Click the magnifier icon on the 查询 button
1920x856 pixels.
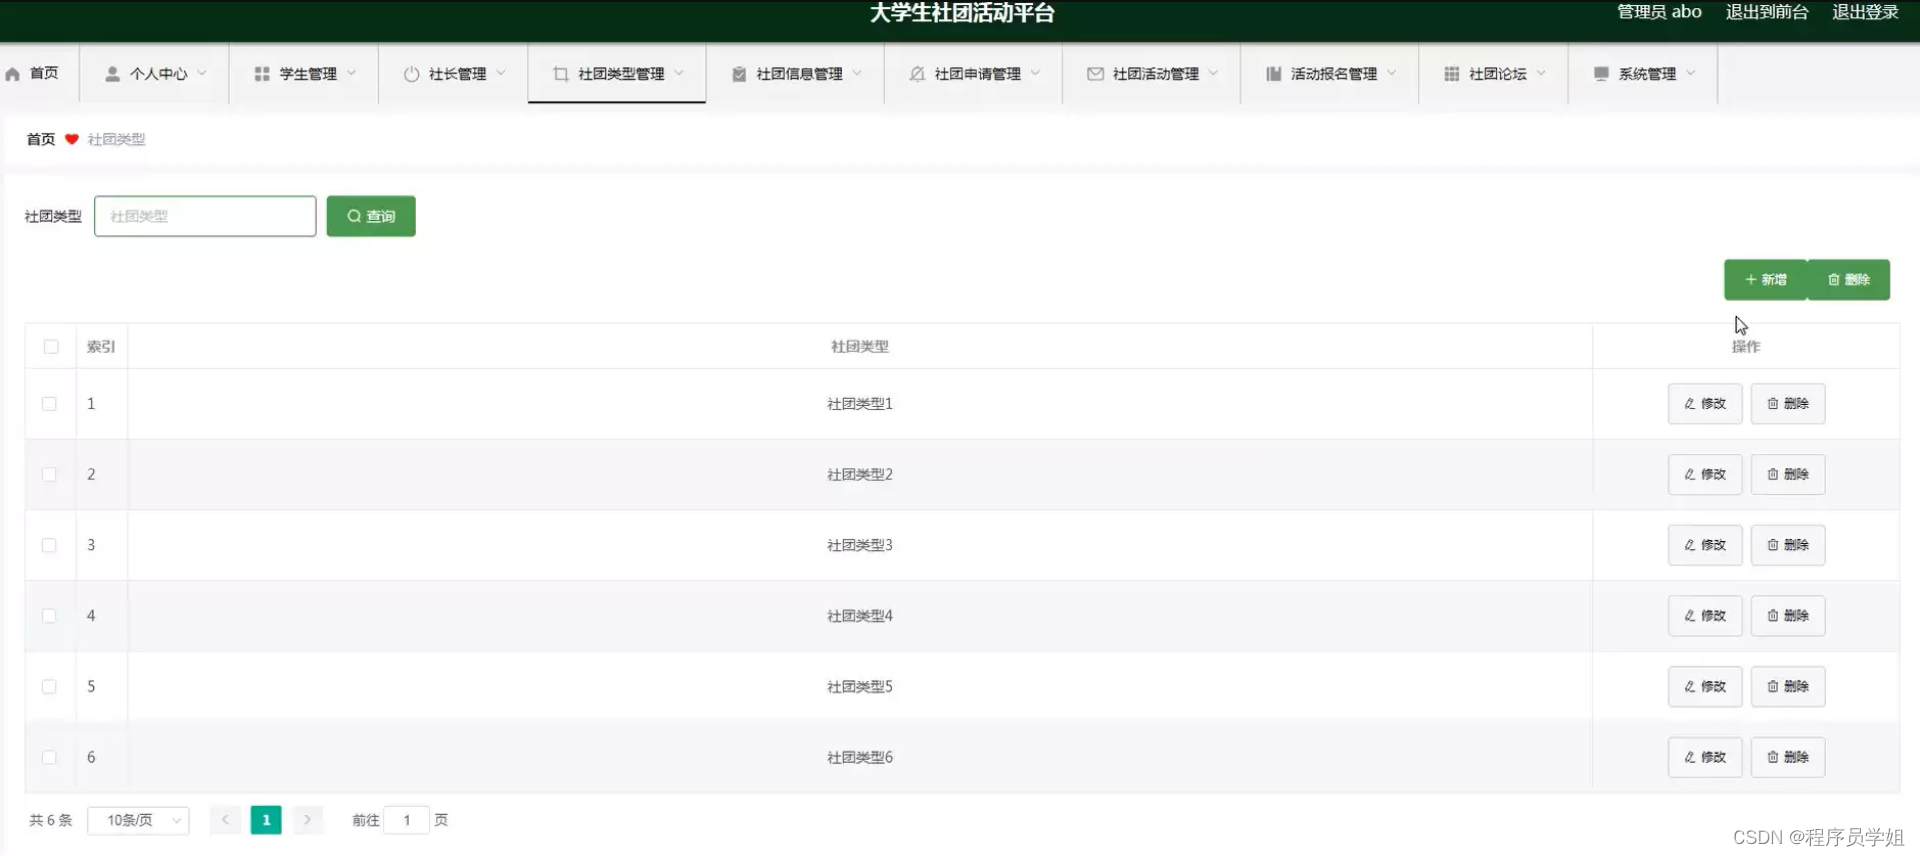[x=354, y=216]
